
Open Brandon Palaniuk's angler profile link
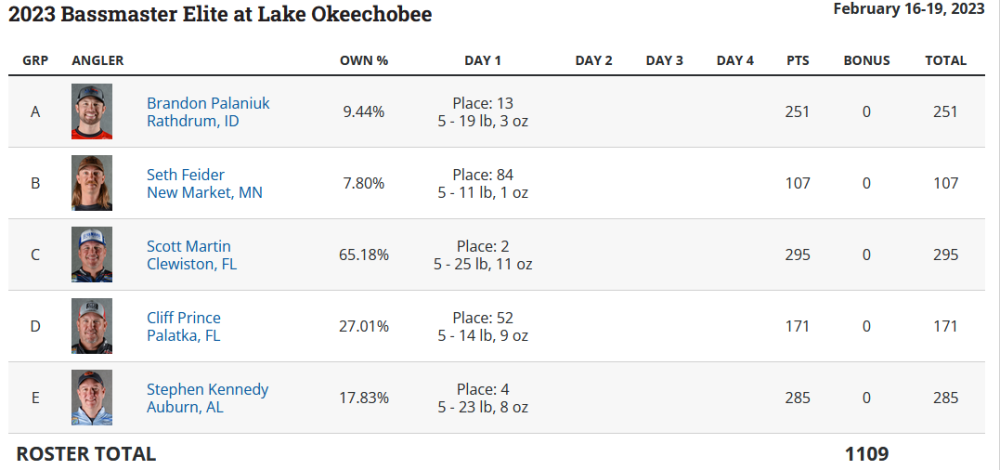[x=208, y=103]
